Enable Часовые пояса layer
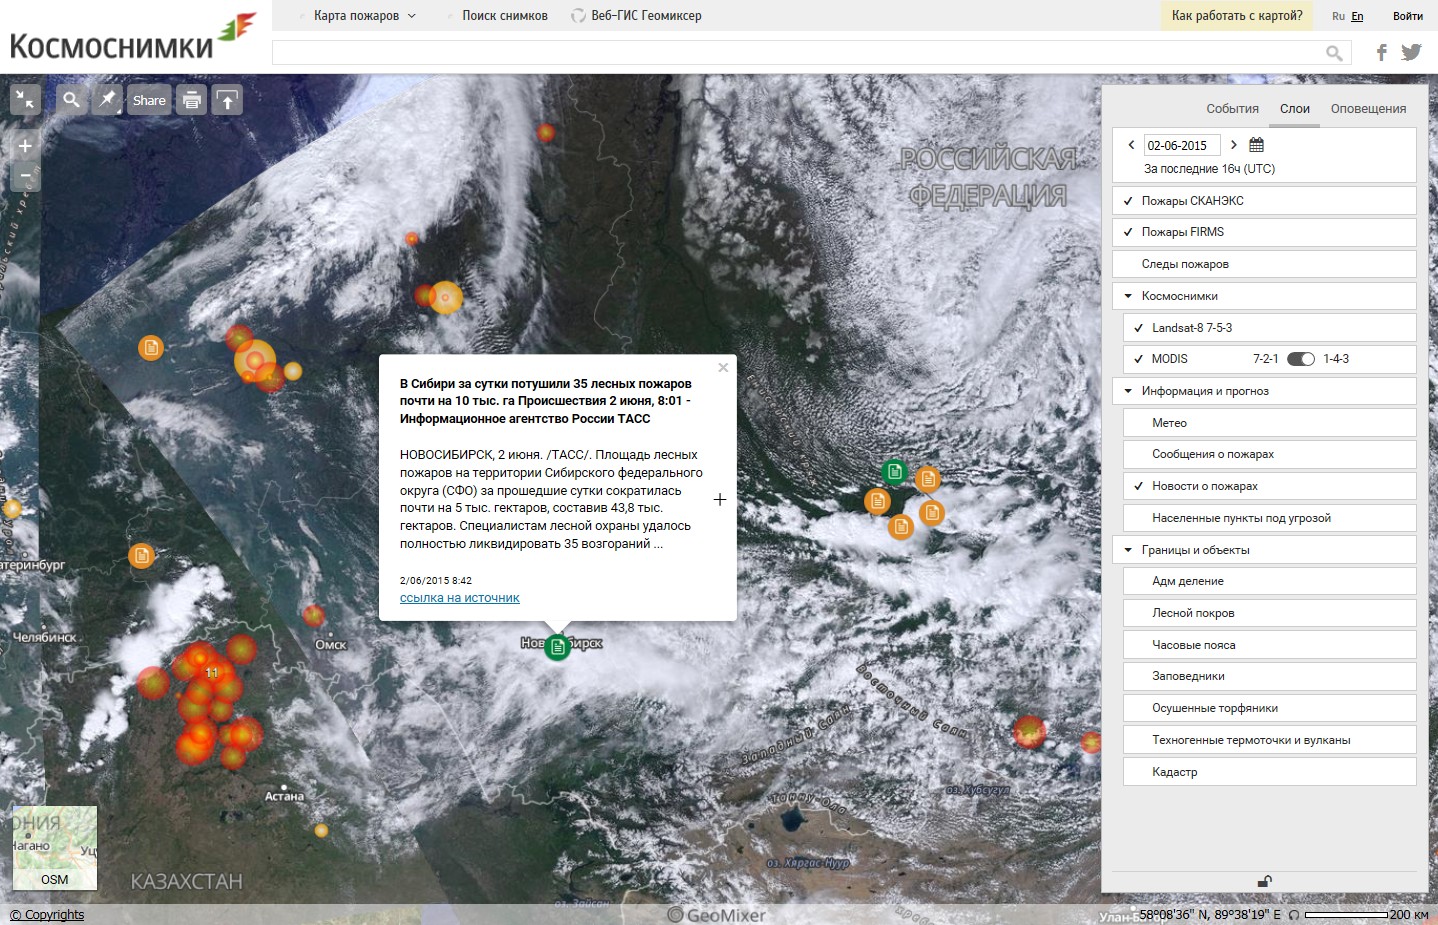This screenshot has height=925, width=1438. pyautogui.click(x=1270, y=645)
